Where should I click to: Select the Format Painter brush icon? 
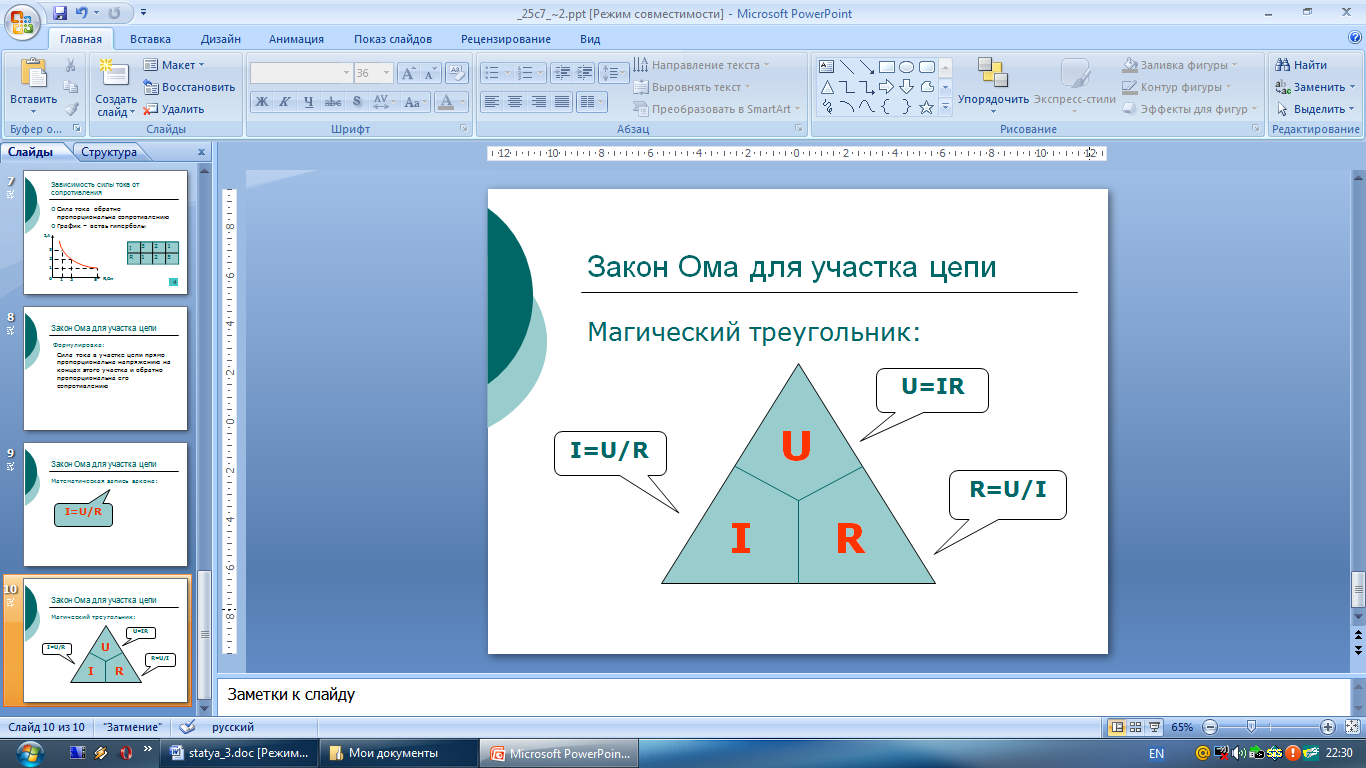[x=71, y=109]
